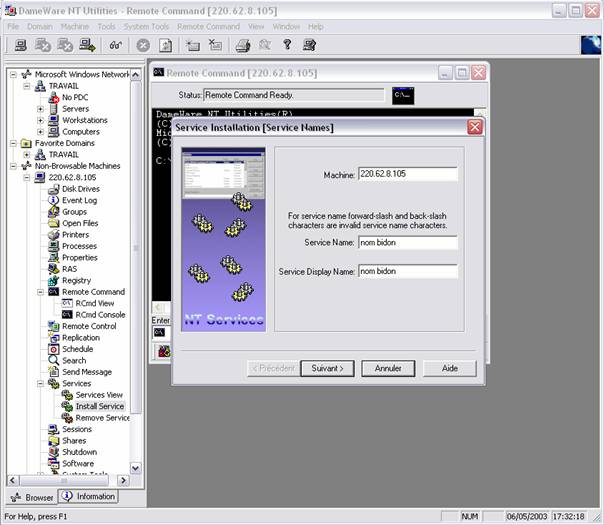Open Remote Control node

tap(89, 326)
